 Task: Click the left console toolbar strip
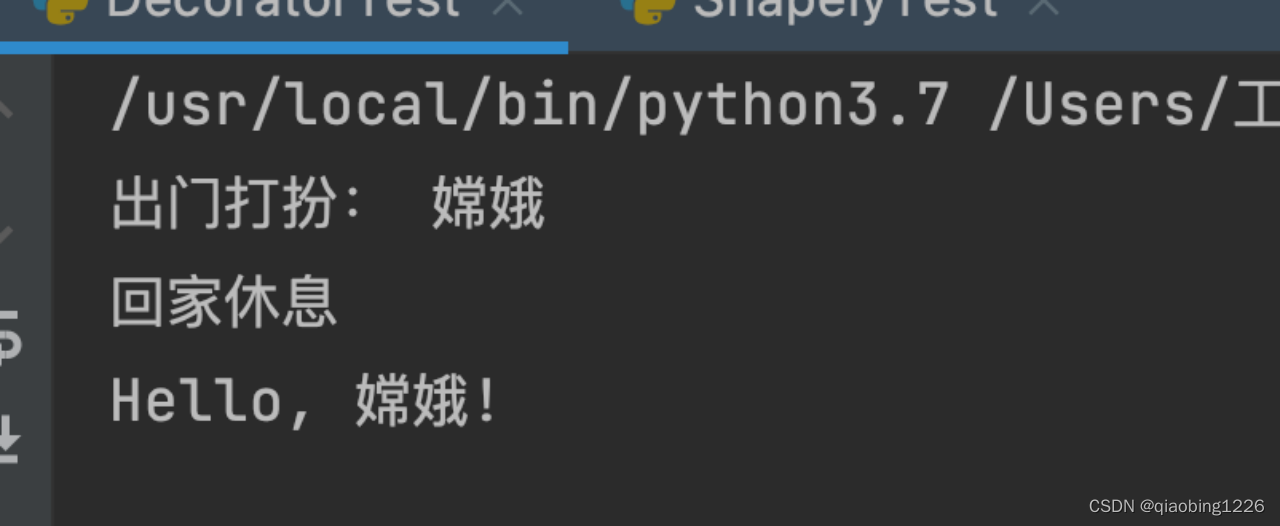(x=25, y=290)
